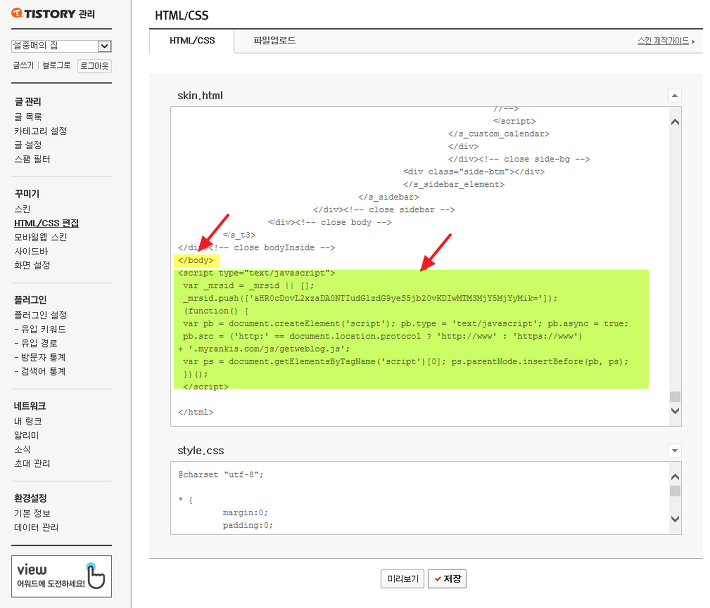Viewport: 710px width, 608px height.
Task: Click the </body> line in code
Action: tap(196, 260)
